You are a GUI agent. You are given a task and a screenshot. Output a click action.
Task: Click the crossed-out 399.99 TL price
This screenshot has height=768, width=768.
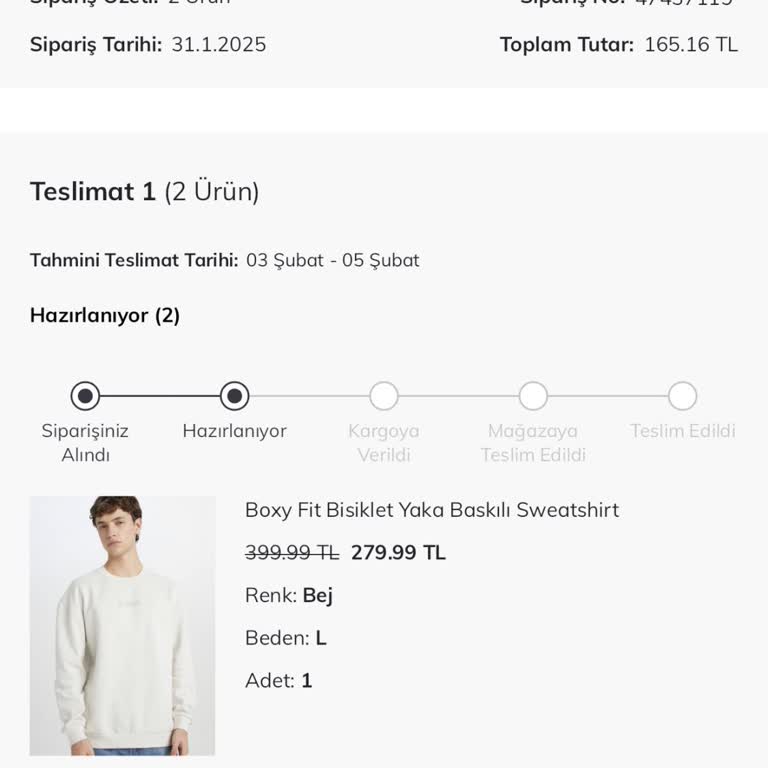292,553
